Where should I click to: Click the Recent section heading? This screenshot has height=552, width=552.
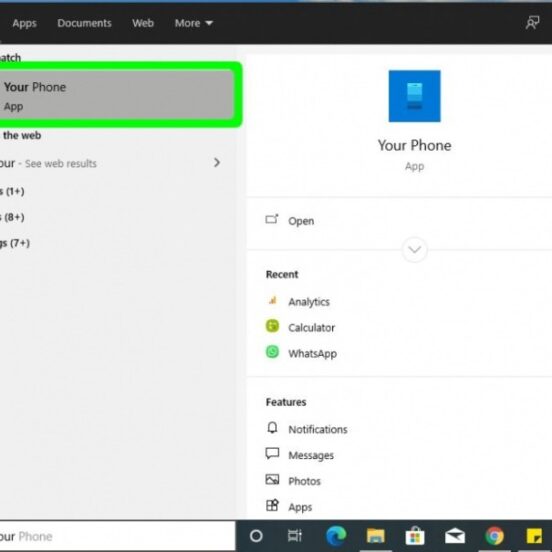[282, 275]
